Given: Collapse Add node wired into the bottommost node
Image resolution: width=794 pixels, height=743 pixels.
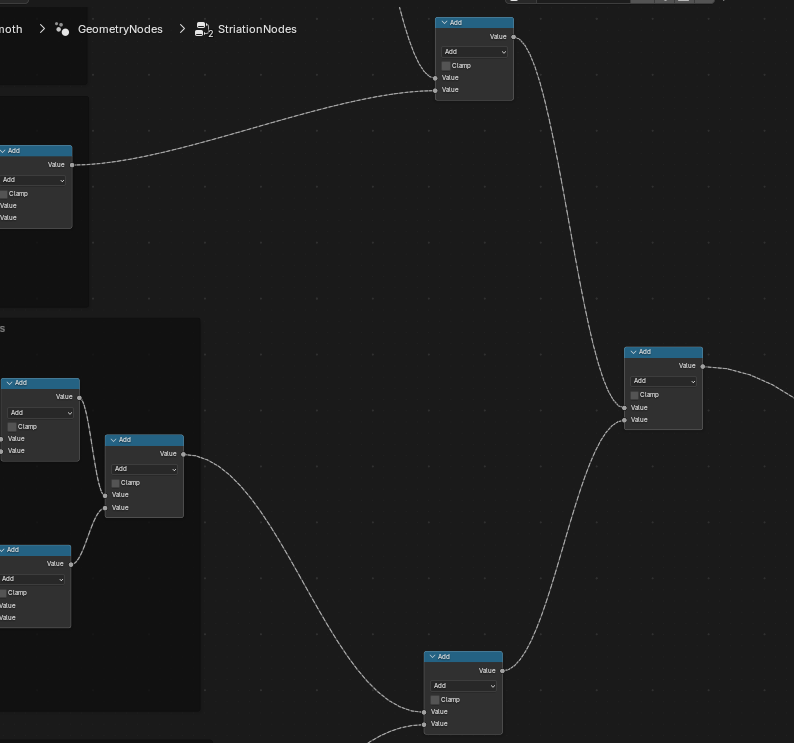Looking at the screenshot, I should (114, 440).
